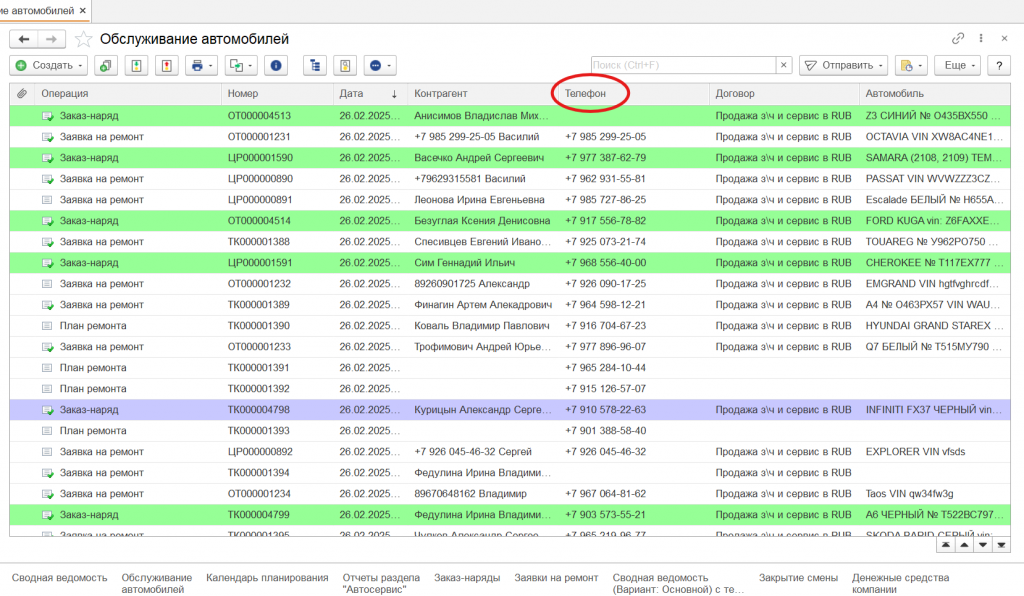The height and width of the screenshot is (596, 1024).
Task: Click the paperclip attachments column header
Action: pyautogui.click(x=21, y=93)
